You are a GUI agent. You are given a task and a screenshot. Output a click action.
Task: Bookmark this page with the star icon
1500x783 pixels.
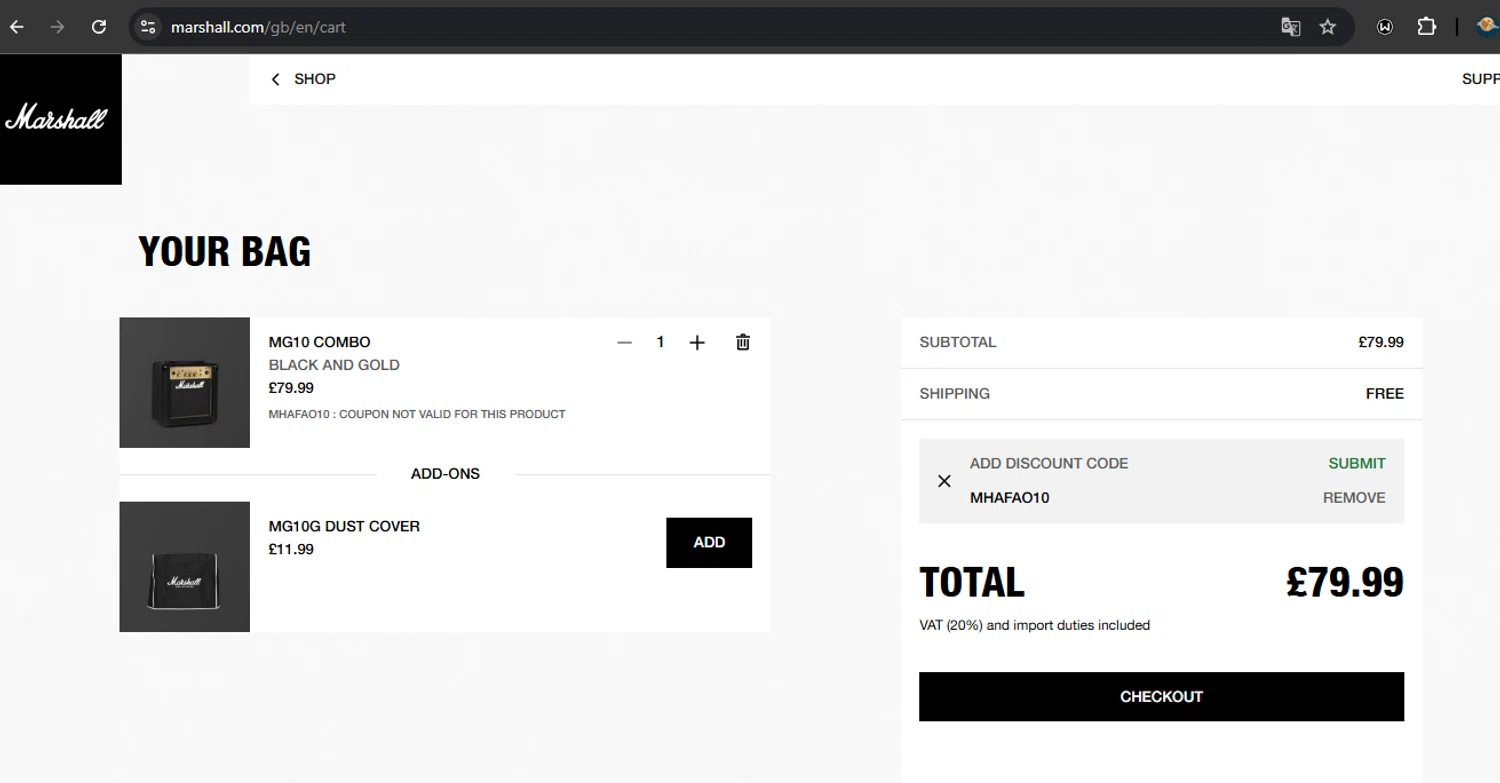click(1328, 27)
